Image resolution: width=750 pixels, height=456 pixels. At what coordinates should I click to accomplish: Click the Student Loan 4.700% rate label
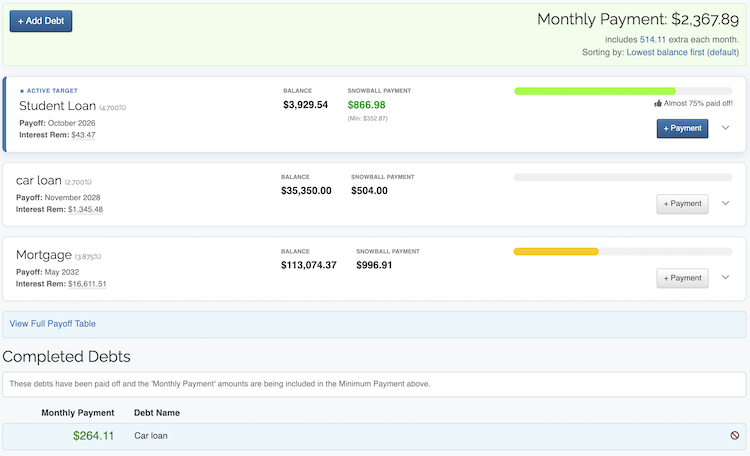pyautogui.click(x=112, y=108)
